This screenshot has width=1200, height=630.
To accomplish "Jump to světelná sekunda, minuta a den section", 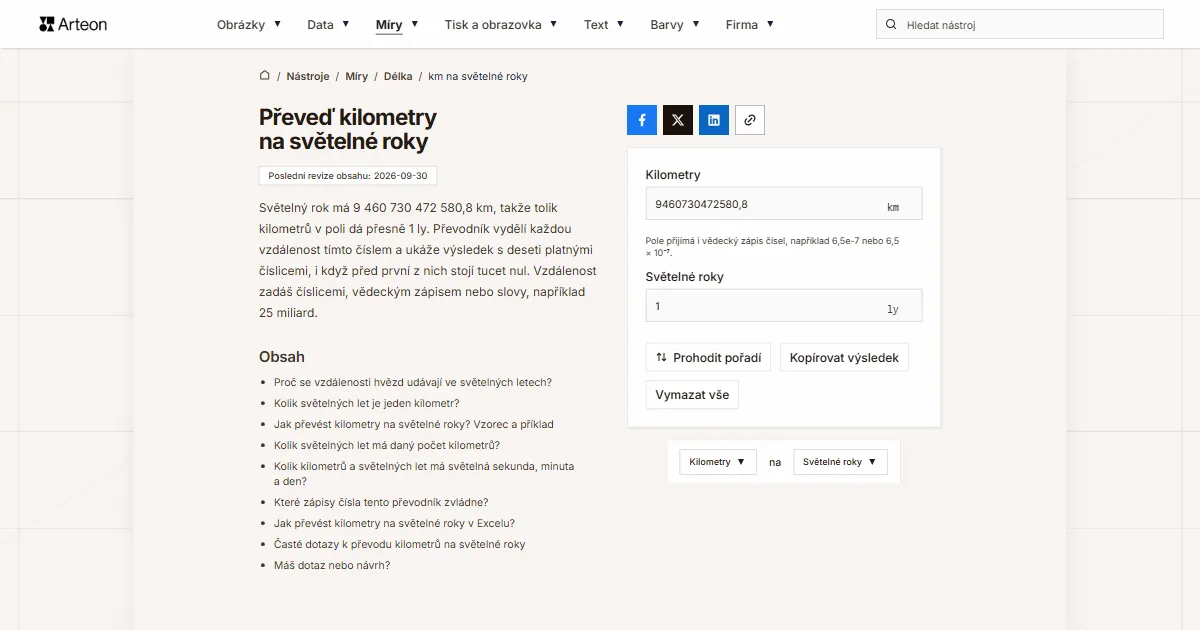I will coord(424,473).
